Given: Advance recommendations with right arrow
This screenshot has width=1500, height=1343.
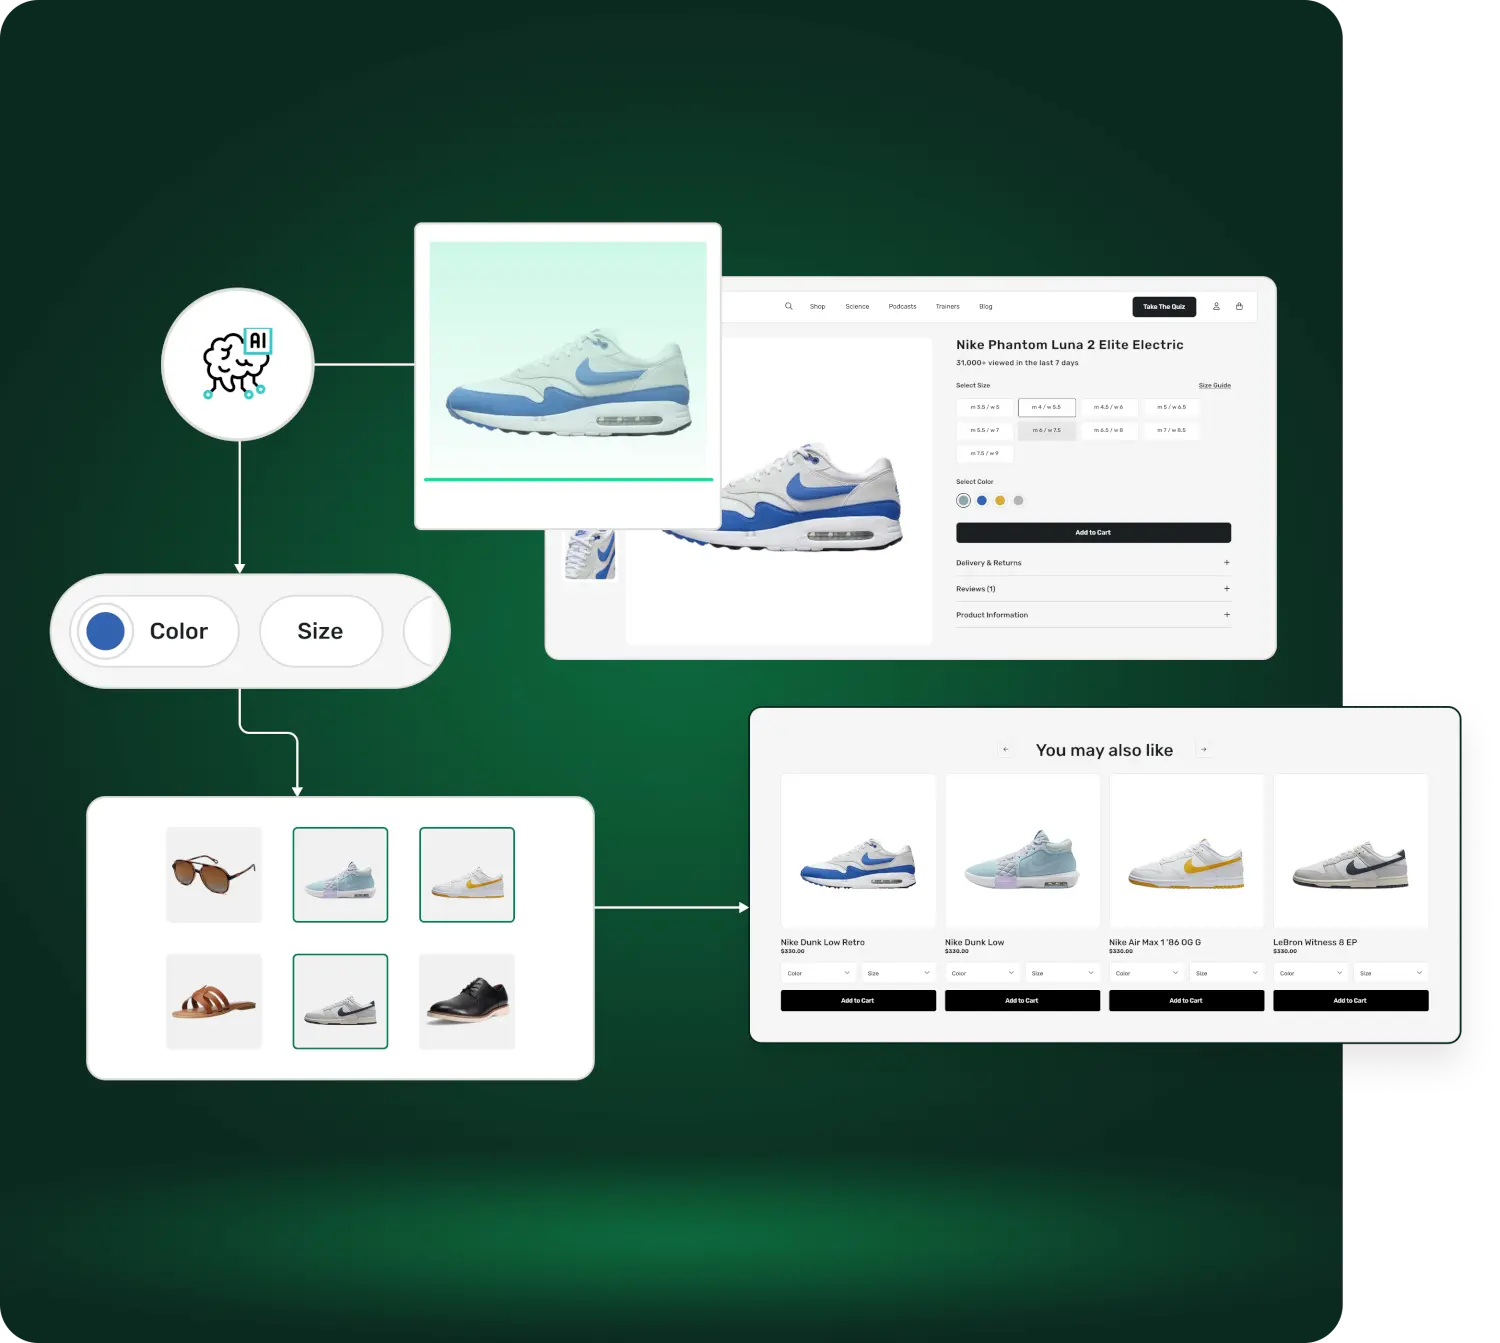Looking at the screenshot, I should [1204, 749].
